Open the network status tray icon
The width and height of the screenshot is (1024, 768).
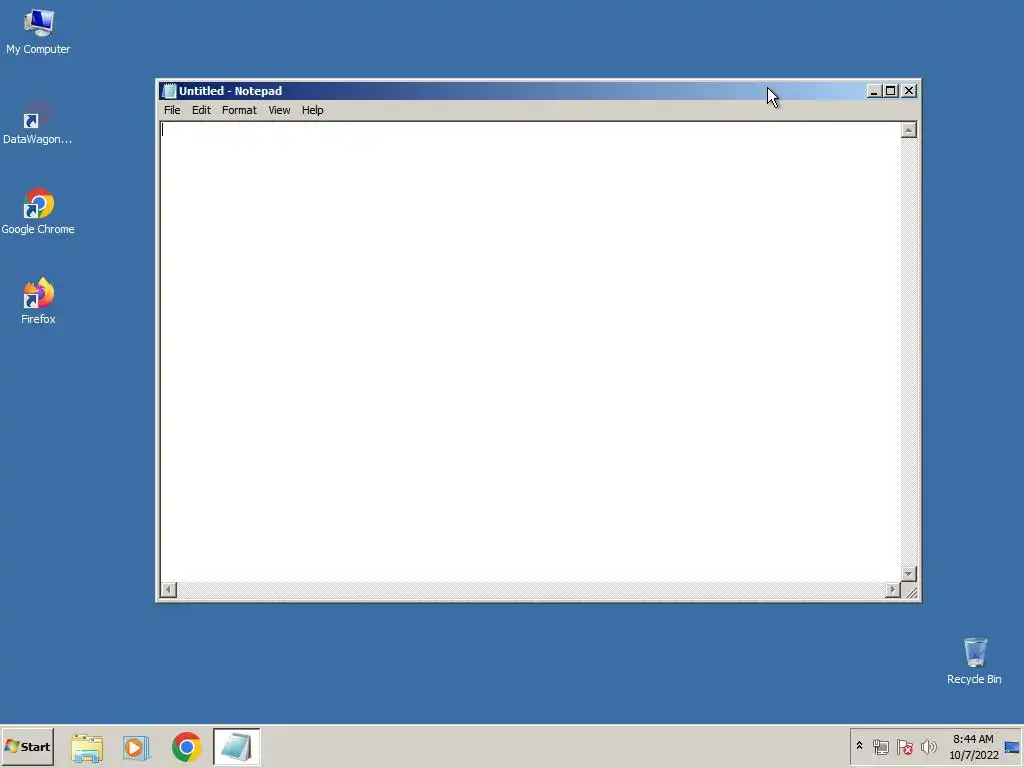(881, 747)
